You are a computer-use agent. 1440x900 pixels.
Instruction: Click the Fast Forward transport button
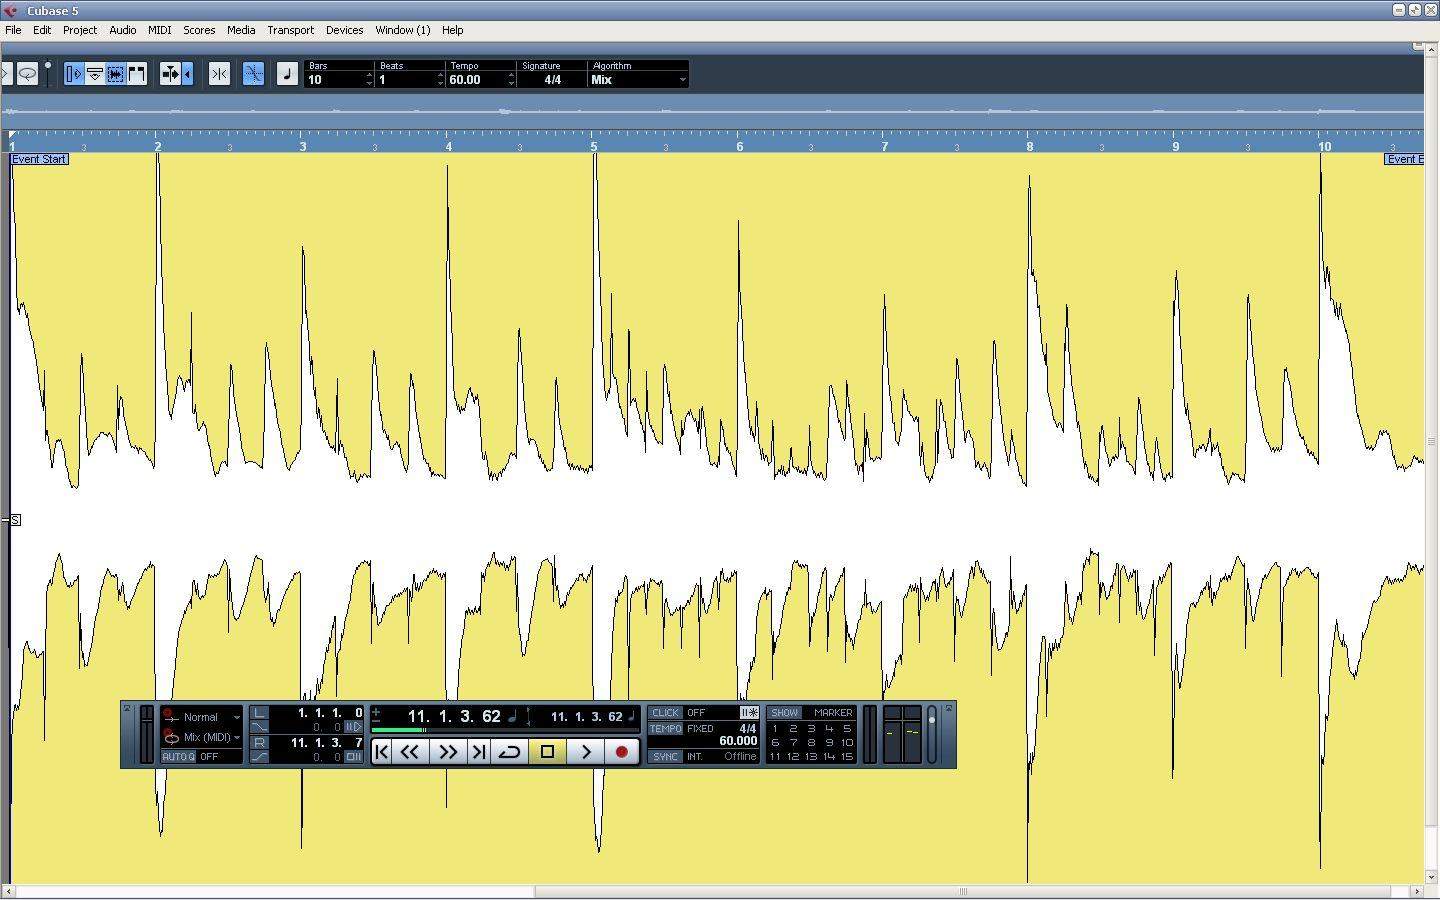[447, 752]
